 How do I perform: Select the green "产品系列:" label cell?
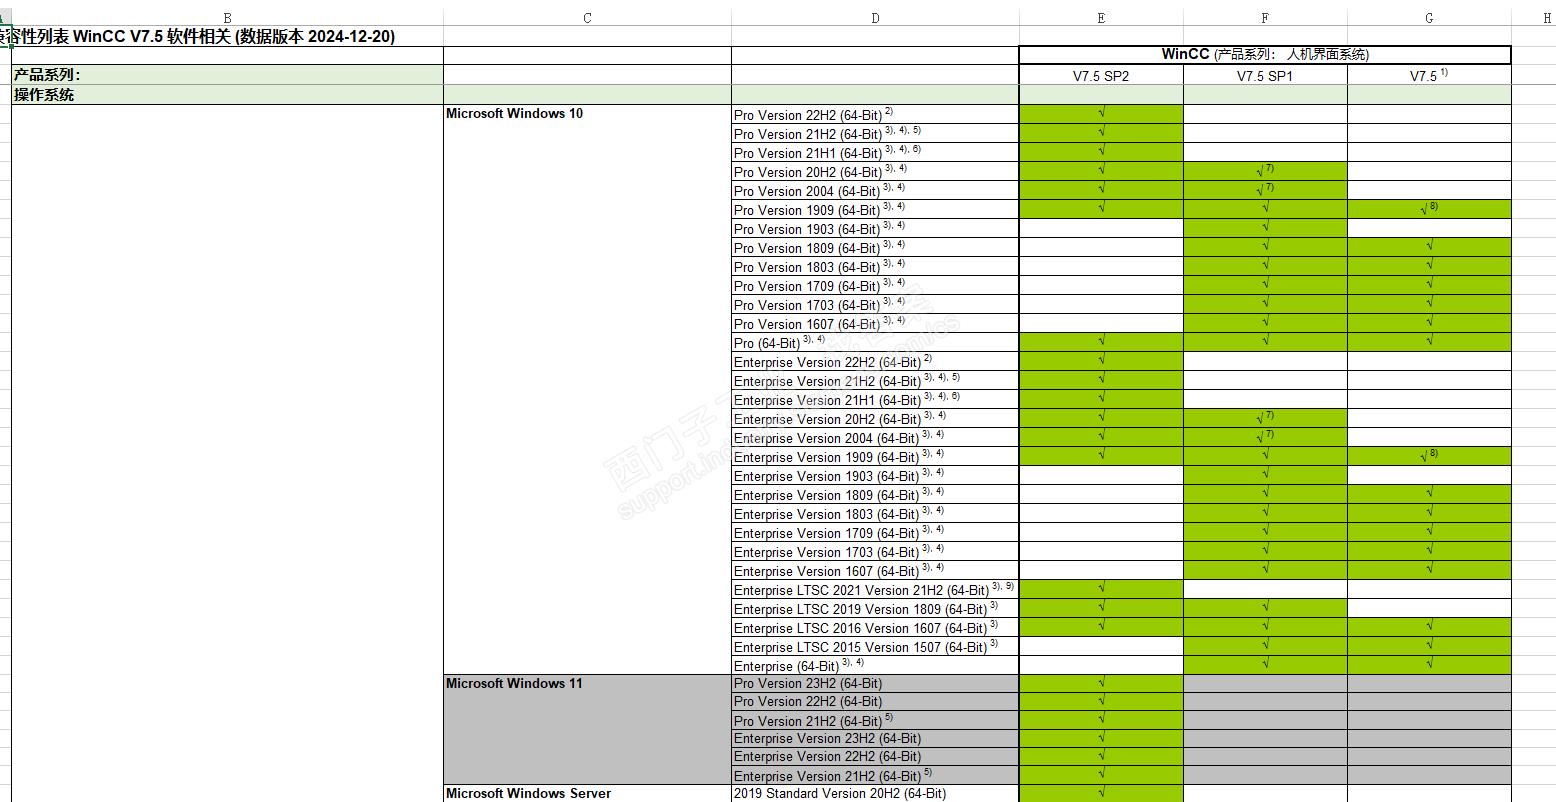[227, 75]
